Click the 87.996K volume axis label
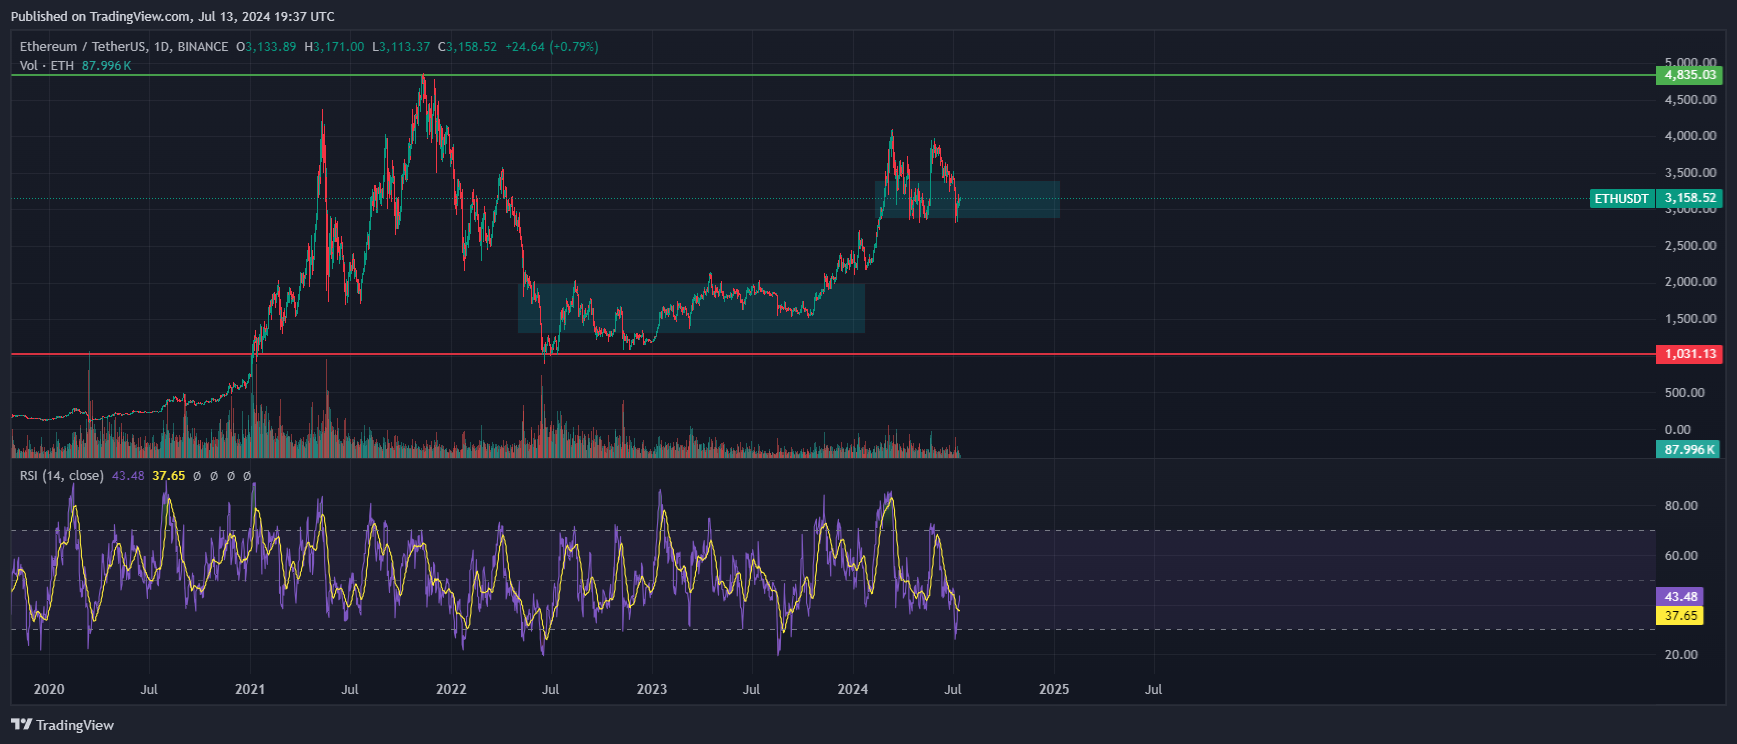This screenshot has width=1737, height=744. point(1690,450)
